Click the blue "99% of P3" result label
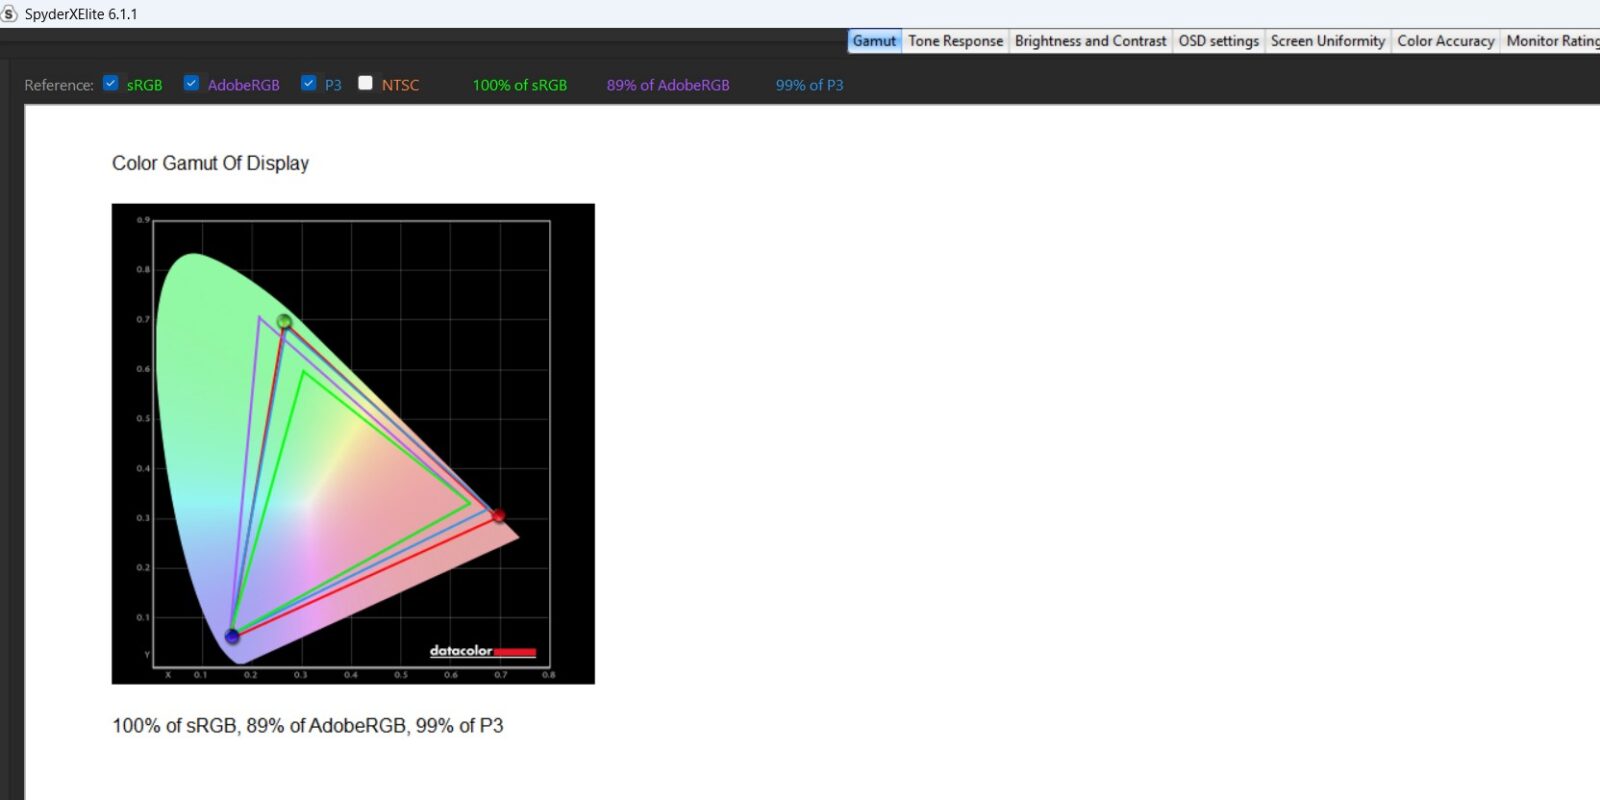Viewport: 1600px width, 800px height. coord(809,85)
